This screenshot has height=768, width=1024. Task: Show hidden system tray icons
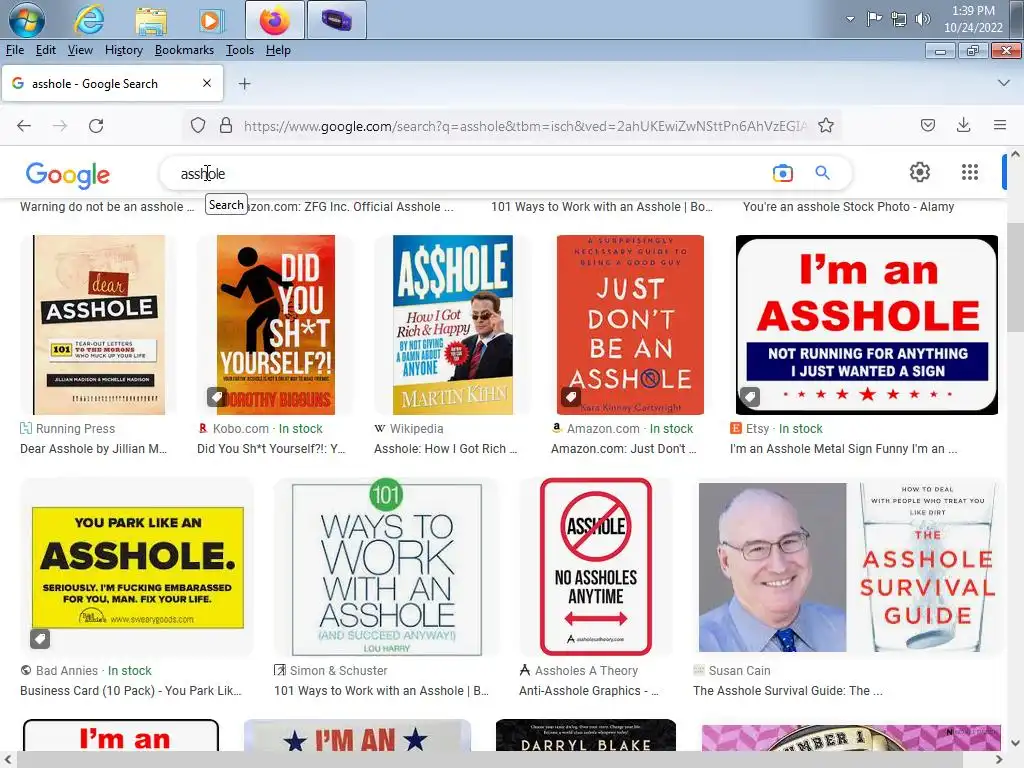[x=850, y=19]
